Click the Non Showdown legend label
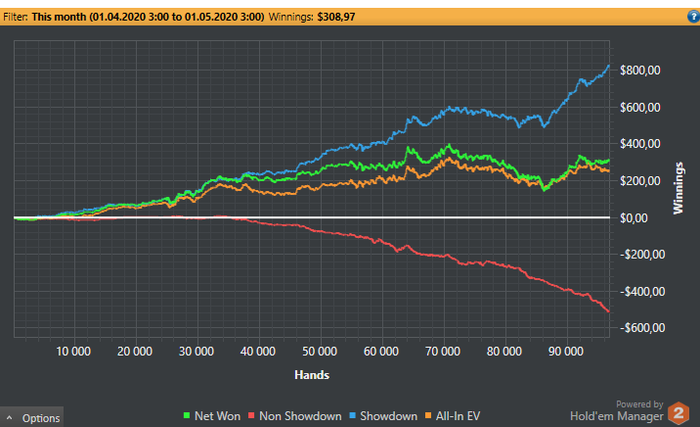The image size is (700, 427). point(300,416)
